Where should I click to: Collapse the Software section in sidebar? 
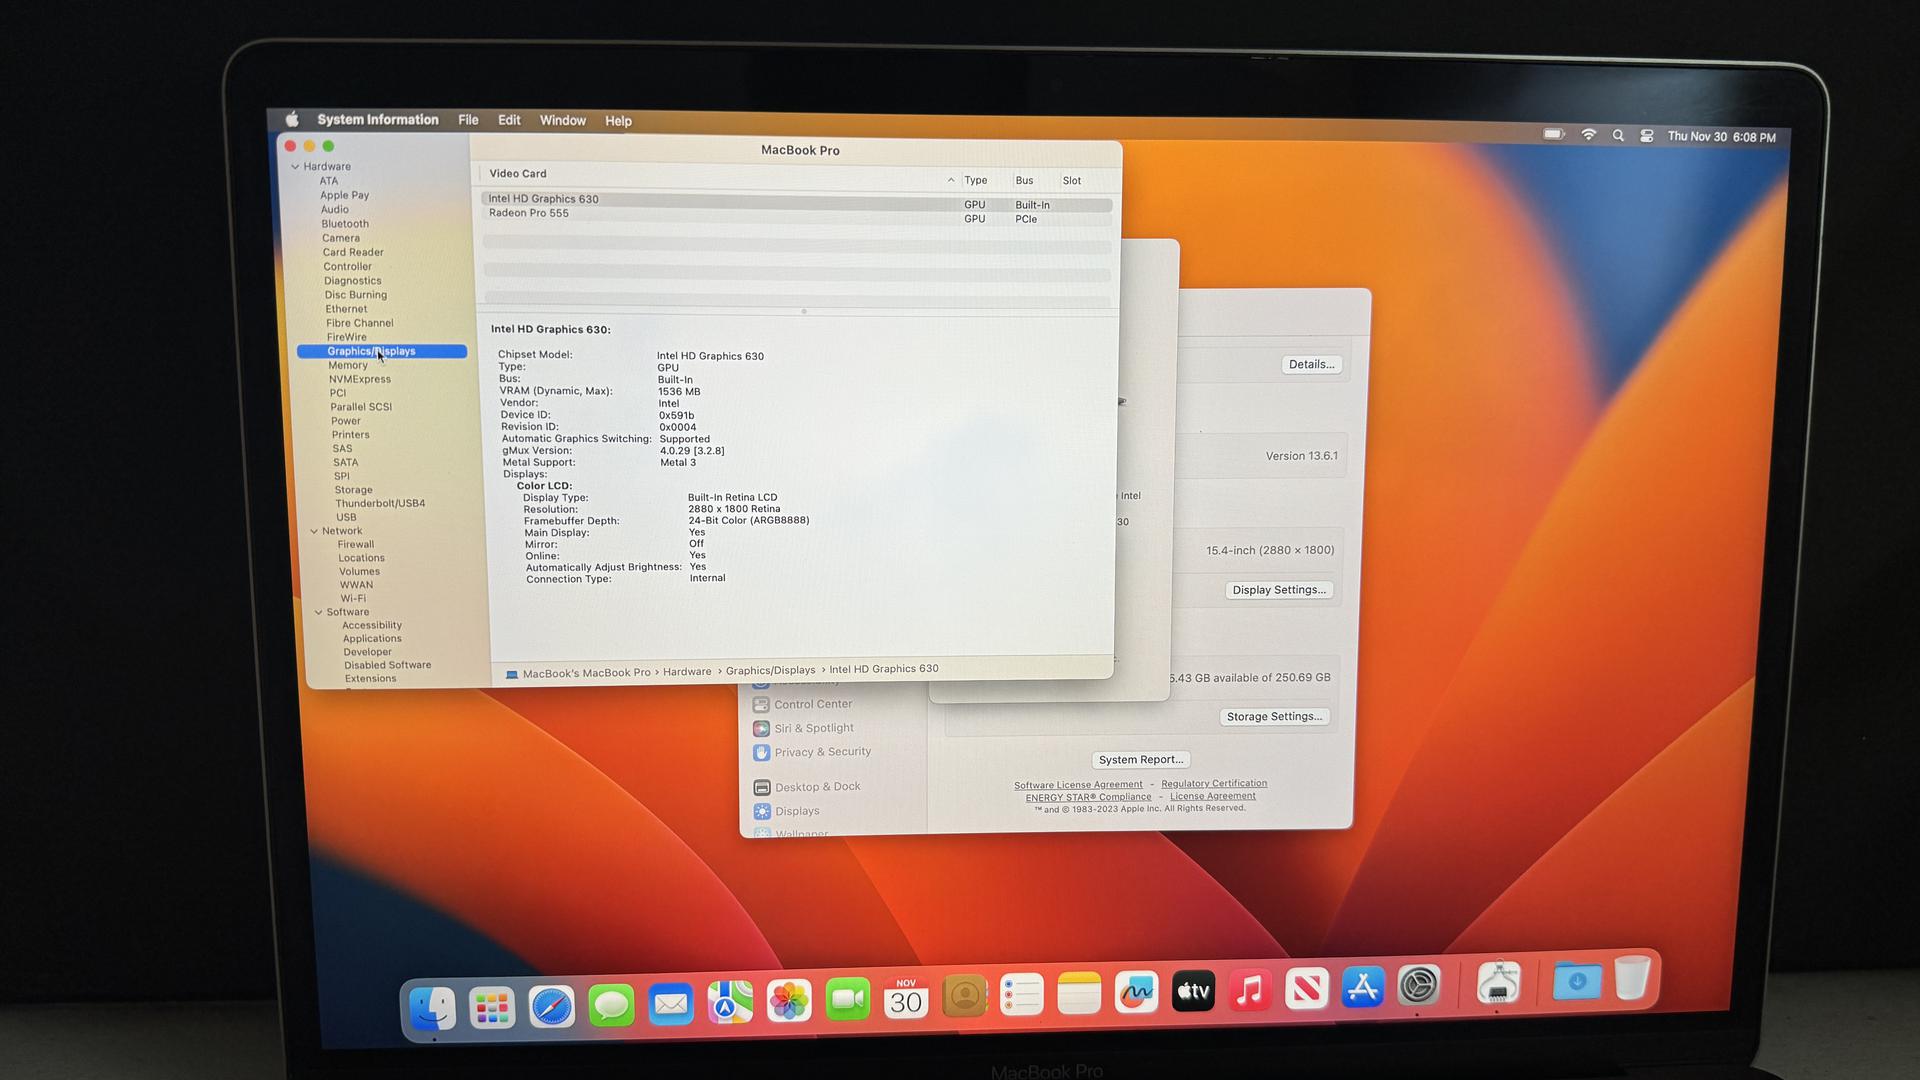[319, 612]
